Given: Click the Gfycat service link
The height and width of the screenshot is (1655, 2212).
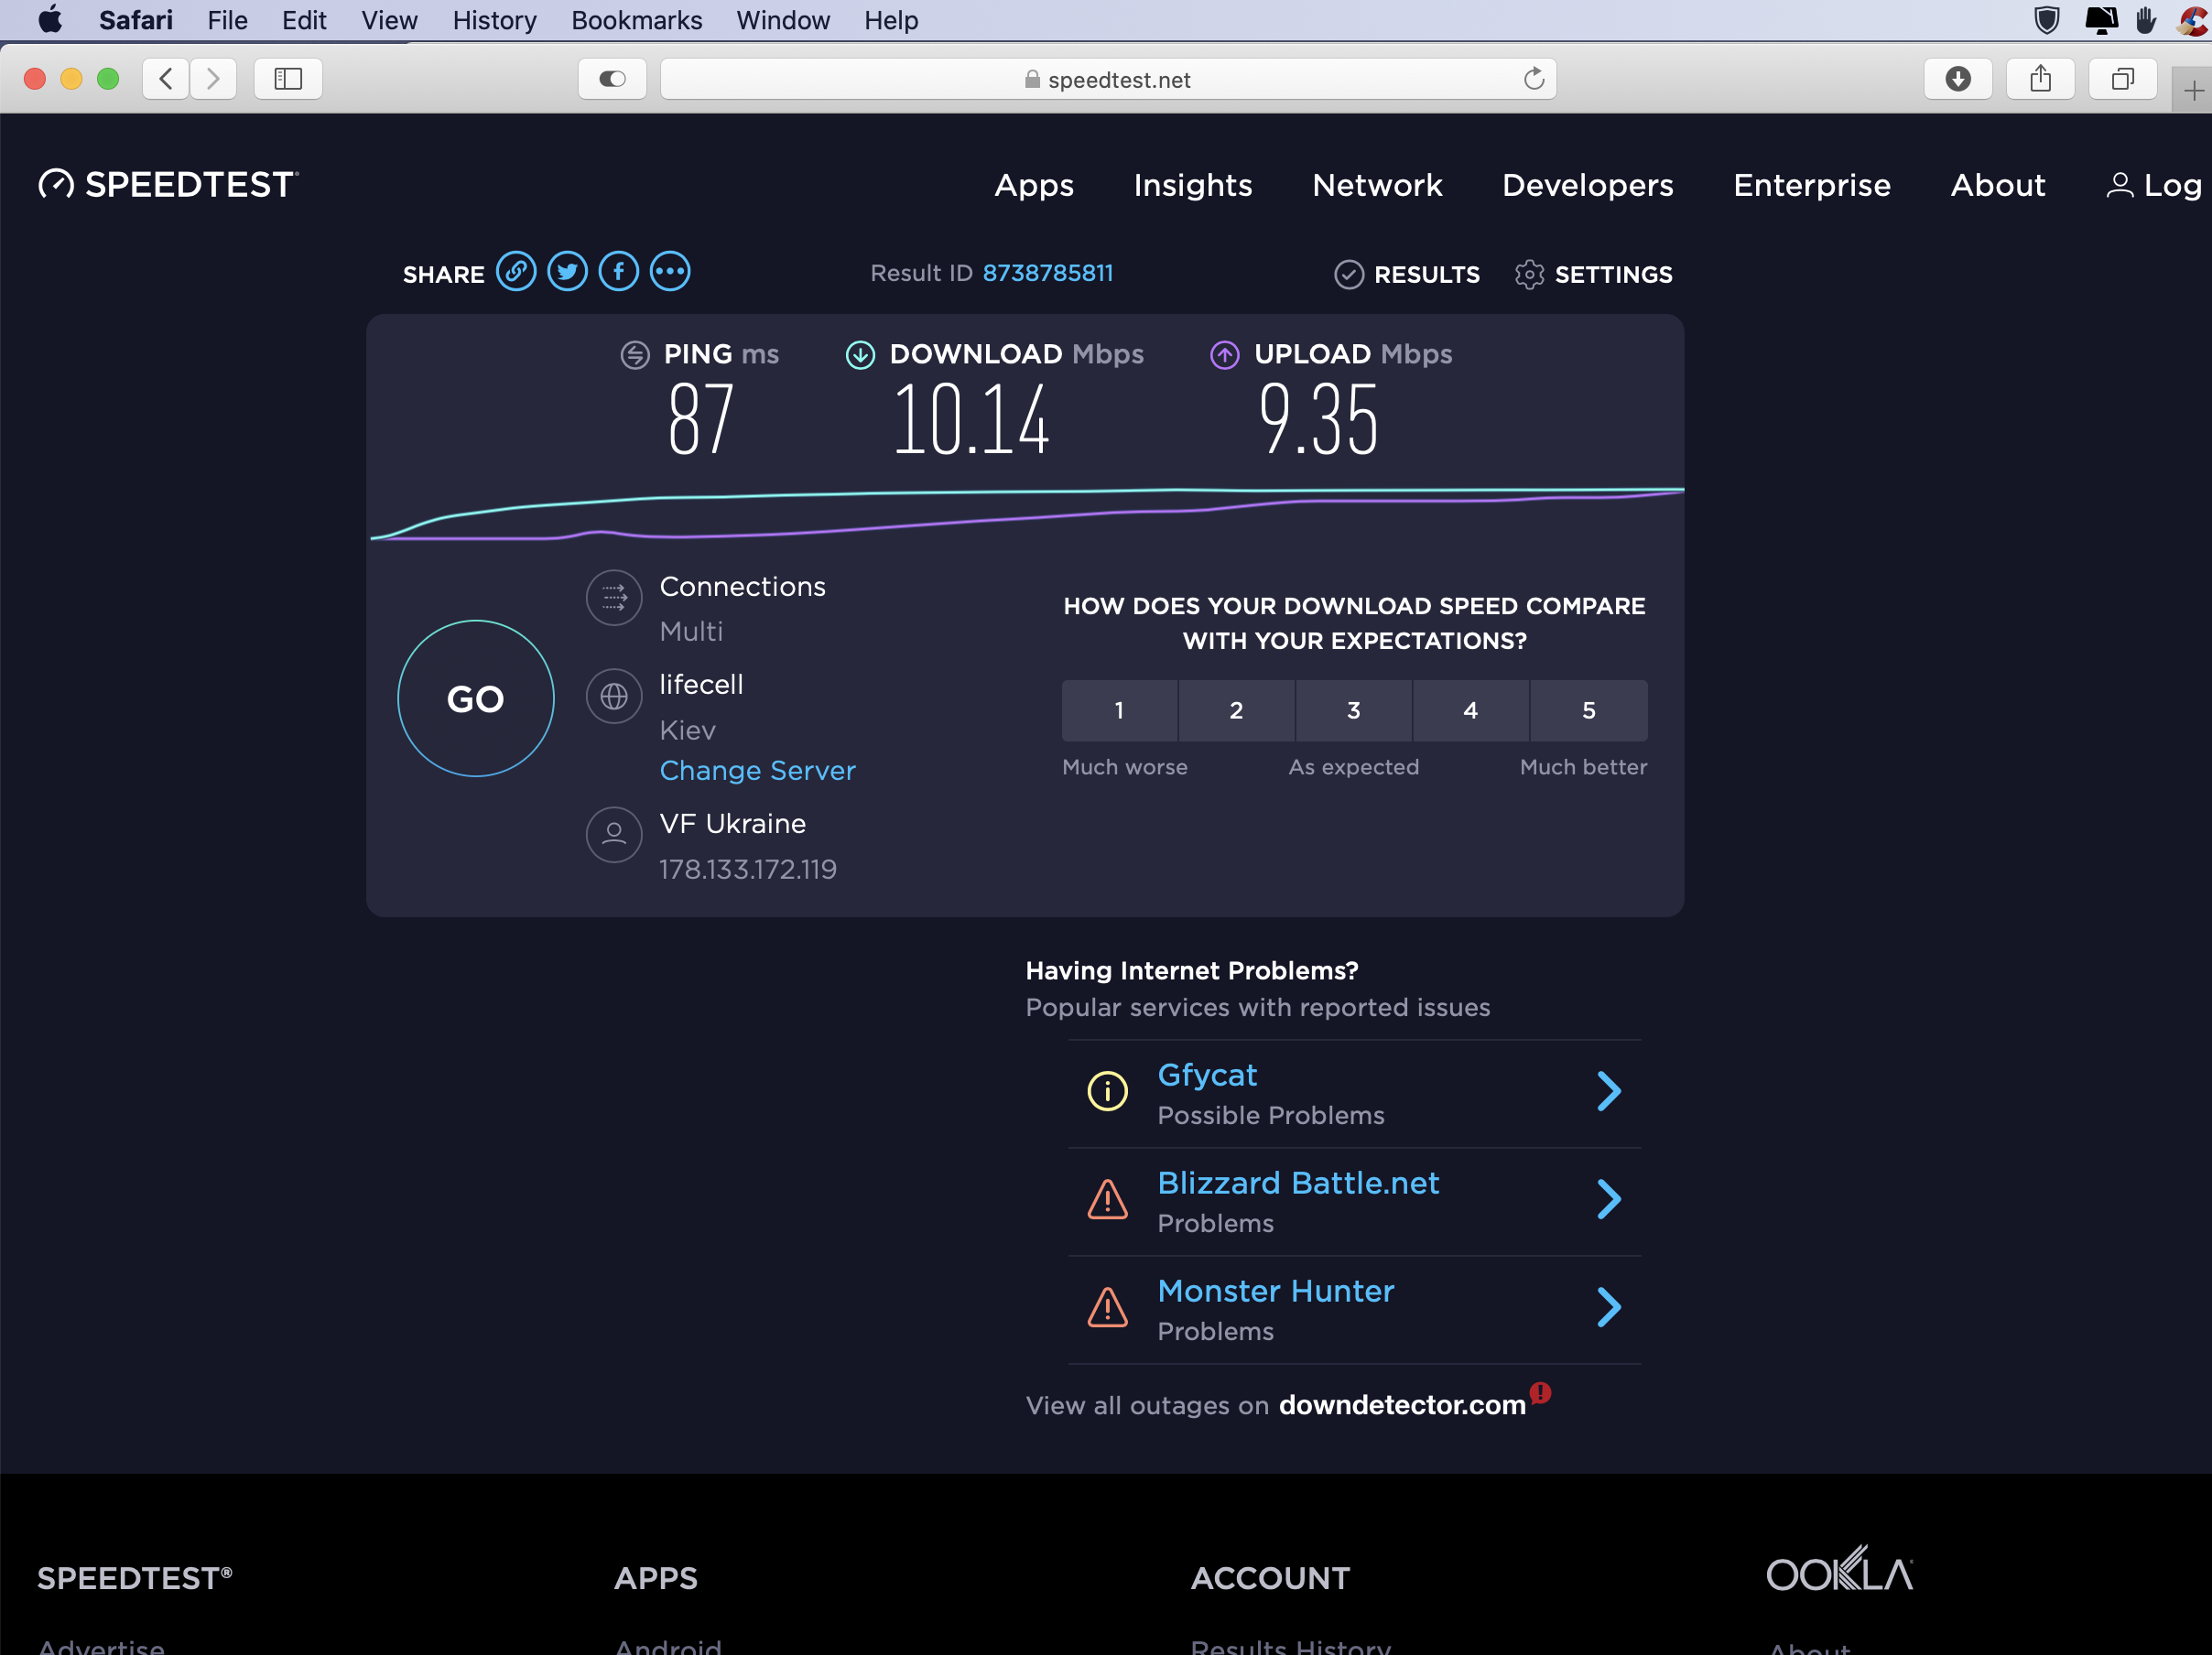Looking at the screenshot, I should 1207,1075.
